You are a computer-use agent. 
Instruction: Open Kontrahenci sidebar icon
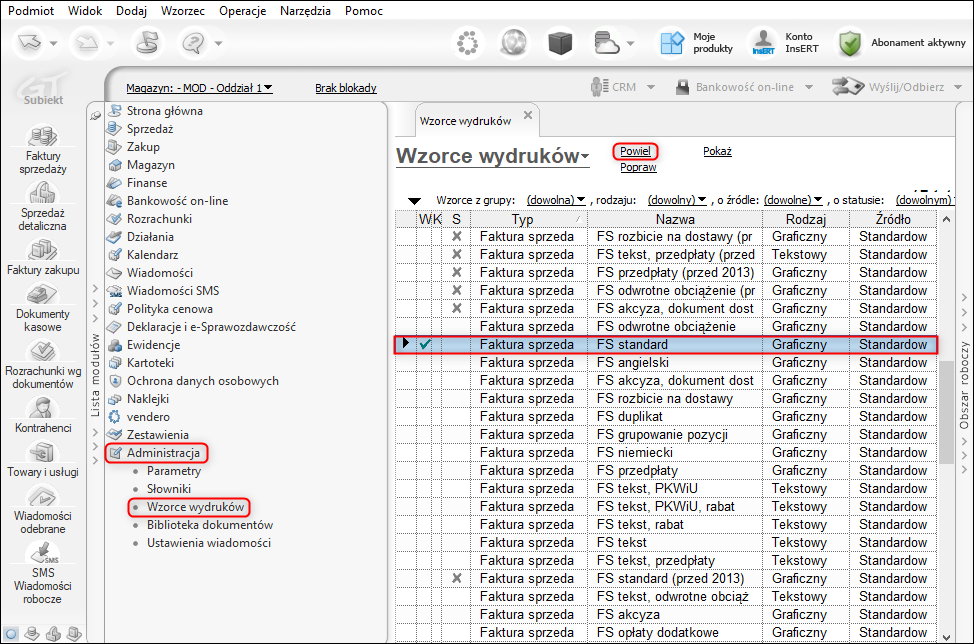(42, 408)
